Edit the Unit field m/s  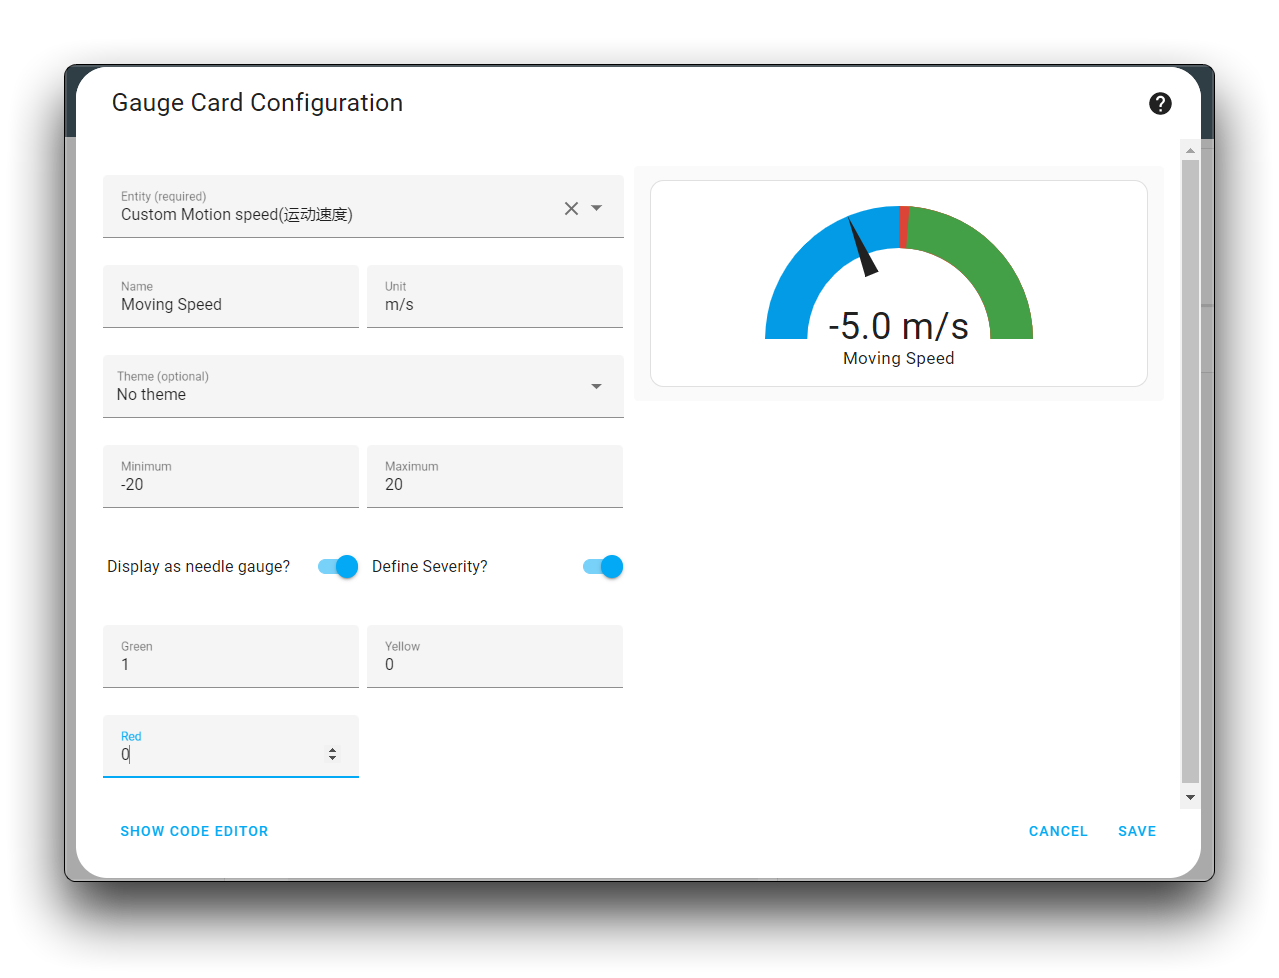(495, 296)
